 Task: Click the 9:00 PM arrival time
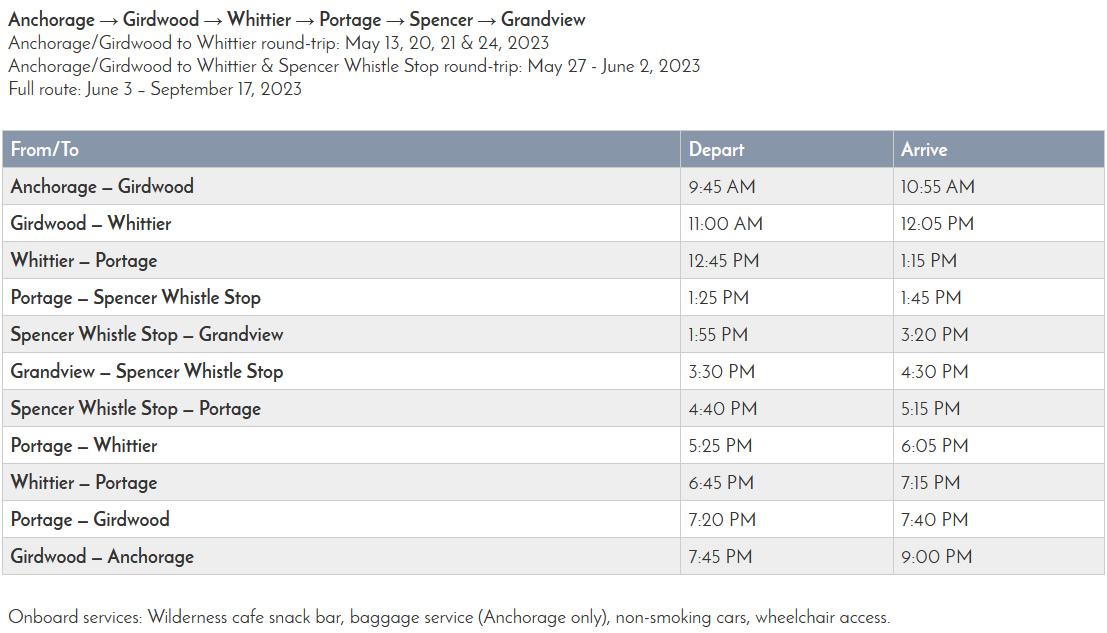[x=936, y=557]
